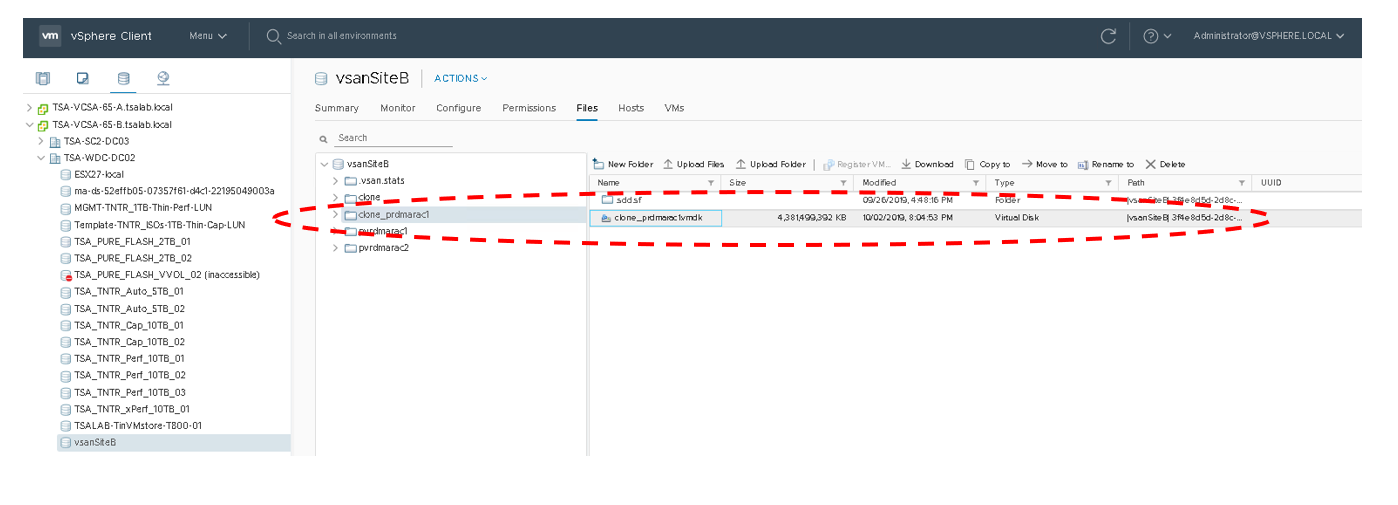The image size is (1398, 505).
Task: Open the Monitor tab
Action: coord(397,108)
